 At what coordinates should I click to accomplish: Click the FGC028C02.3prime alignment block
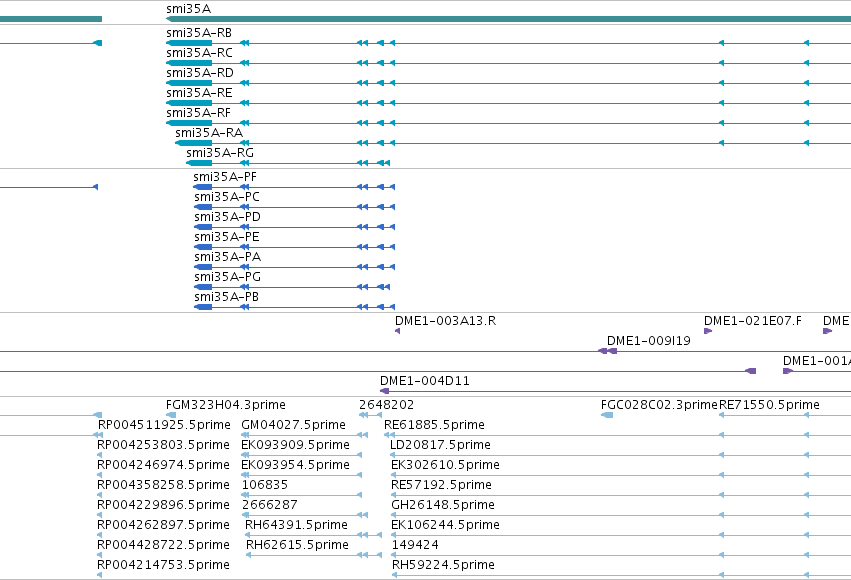click(607, 416)
